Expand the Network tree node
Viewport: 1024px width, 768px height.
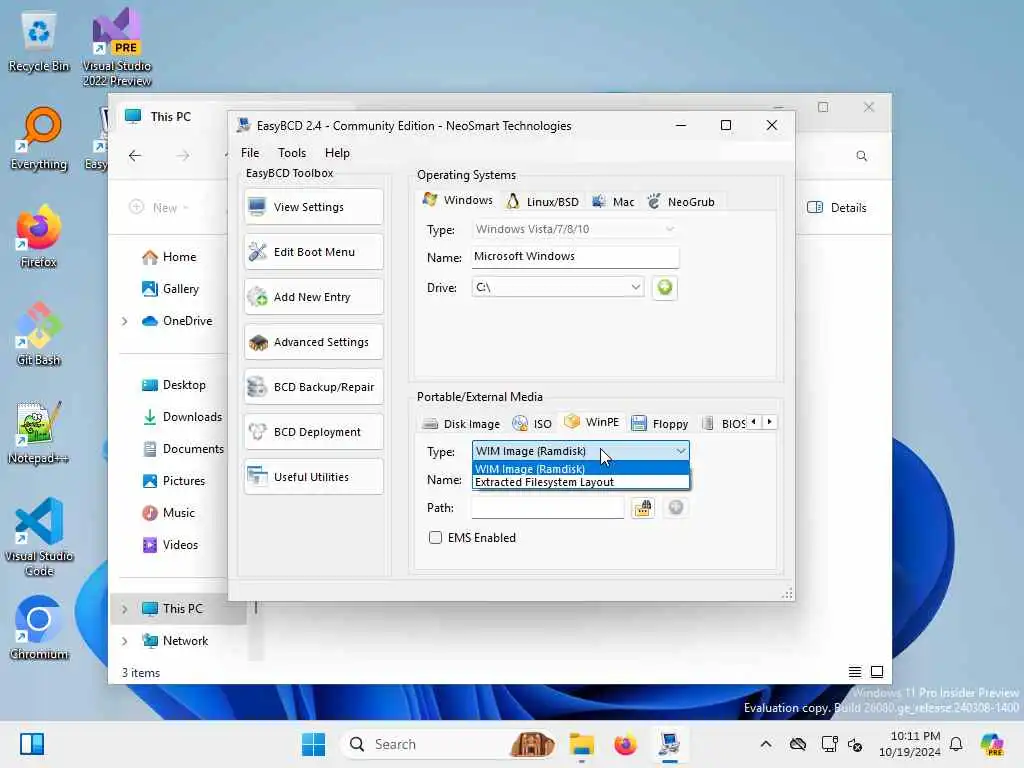(124, 641)
